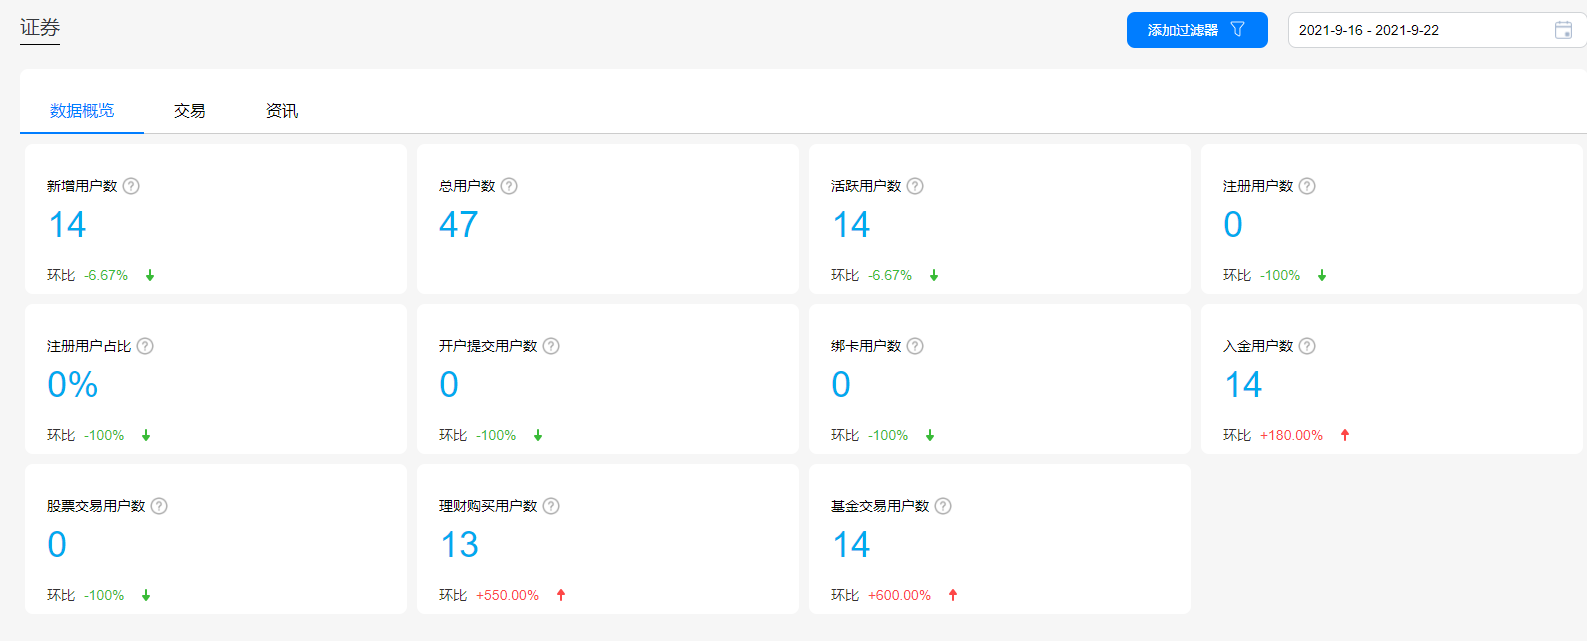Click the date range 2021-9-16 - 2021-9-22 field
Screen dimensions: 1587x641
(1437, 30)
